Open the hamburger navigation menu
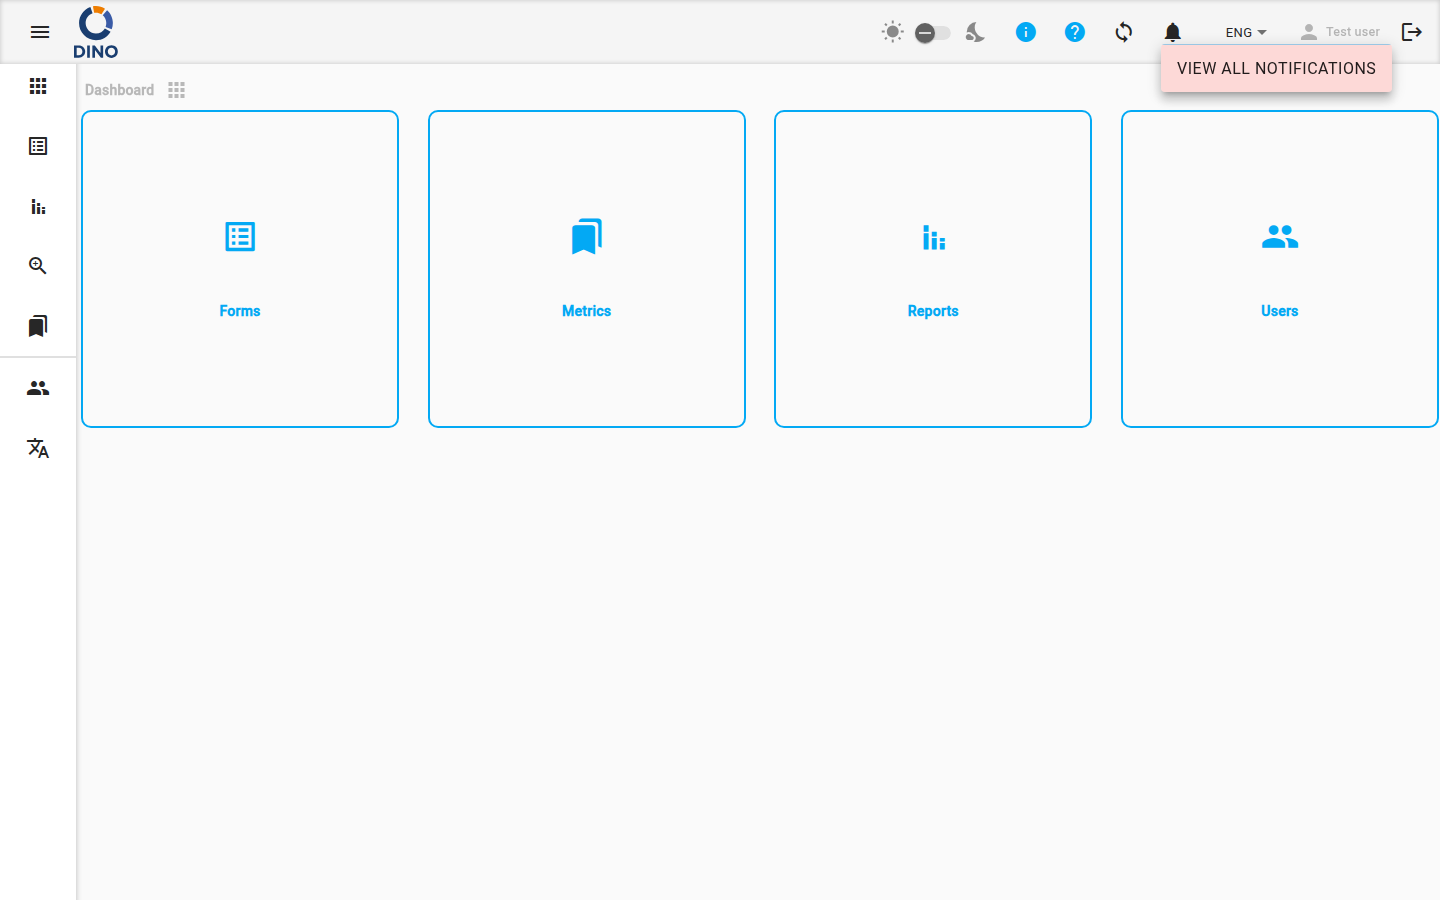This screenshot has width=1440, height=900. click(x=40, y=32)
